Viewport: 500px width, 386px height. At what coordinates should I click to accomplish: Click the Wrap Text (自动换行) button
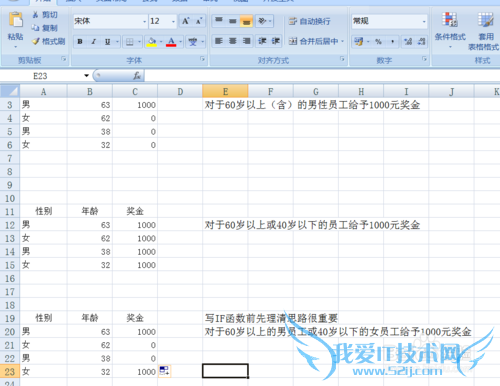tap(310, 21)
